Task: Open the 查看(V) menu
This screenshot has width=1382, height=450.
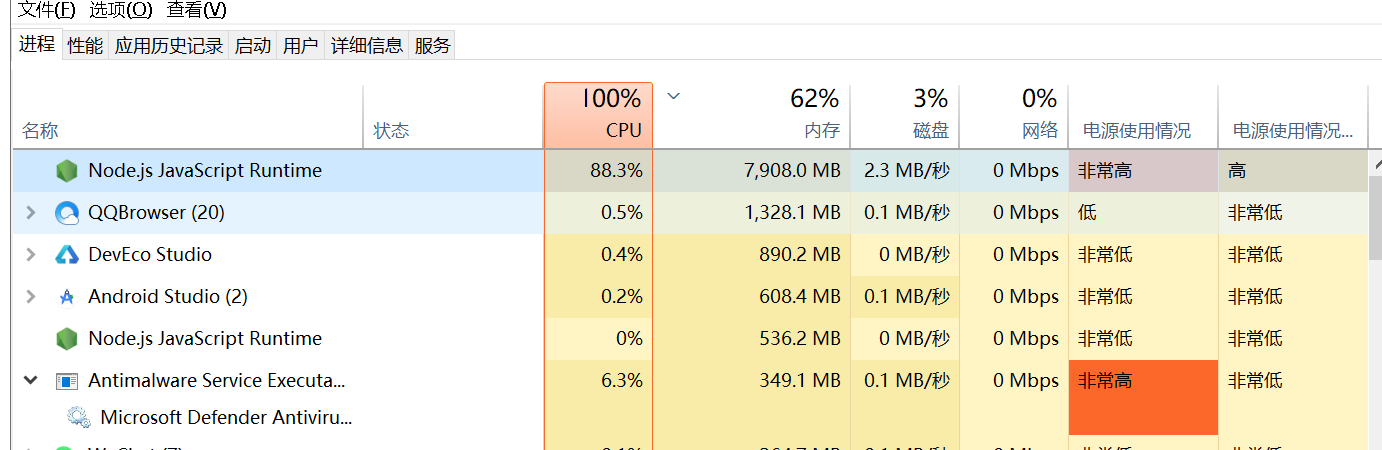Action: (196, 10)
